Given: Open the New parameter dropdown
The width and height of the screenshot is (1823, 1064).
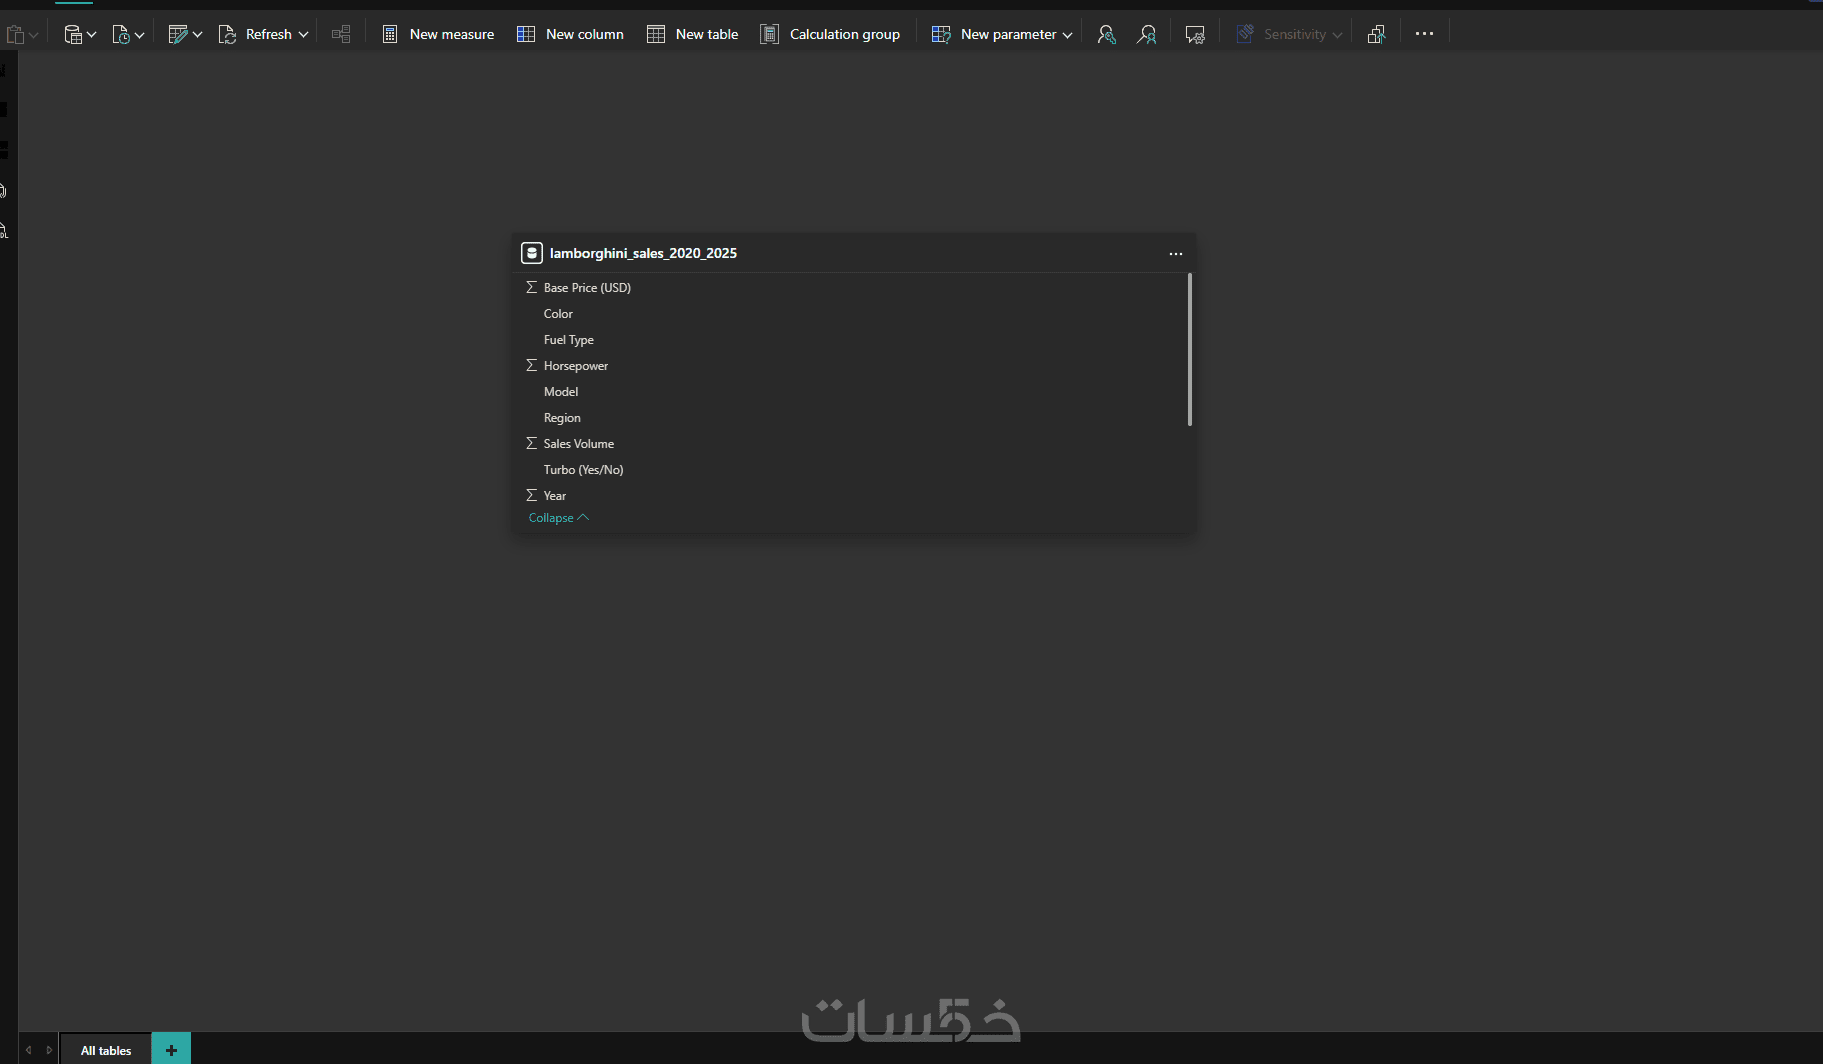Looking at the screenshot, I should click(1002, 34).
